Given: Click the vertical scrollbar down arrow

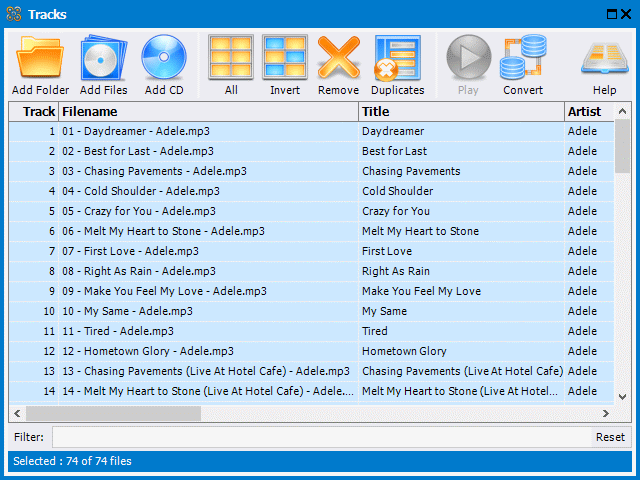Looking at the screenshot, I should (x=622, y=396).
